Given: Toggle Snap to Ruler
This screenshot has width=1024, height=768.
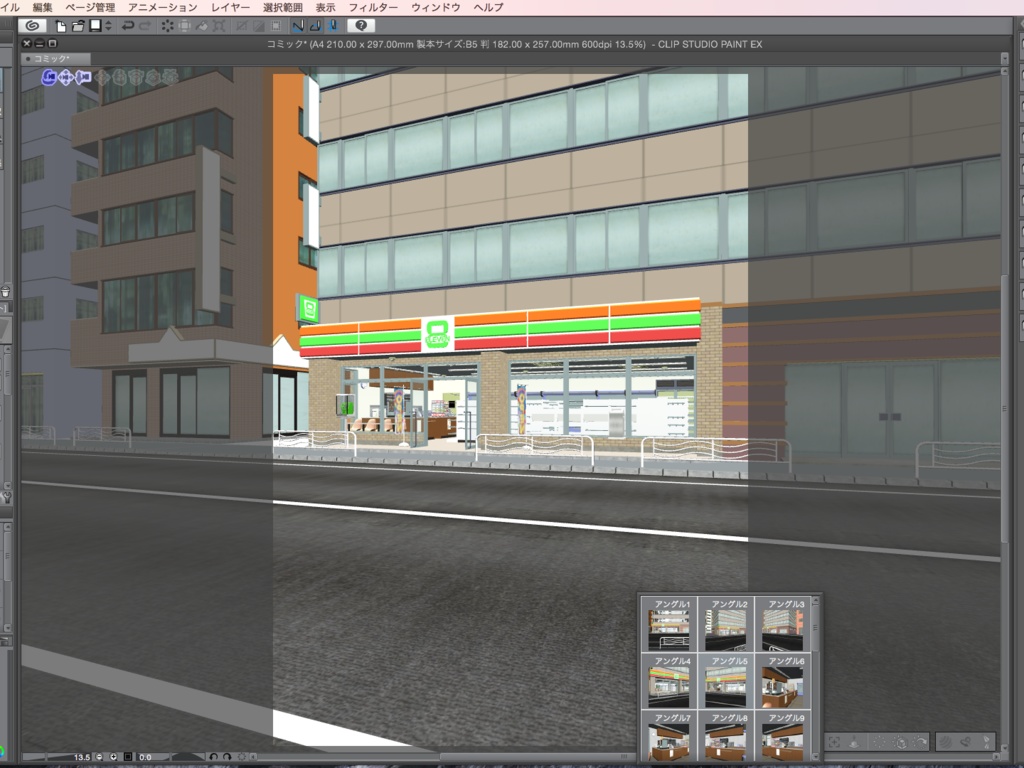Looking at the screenshot, I should click(298, 26).
